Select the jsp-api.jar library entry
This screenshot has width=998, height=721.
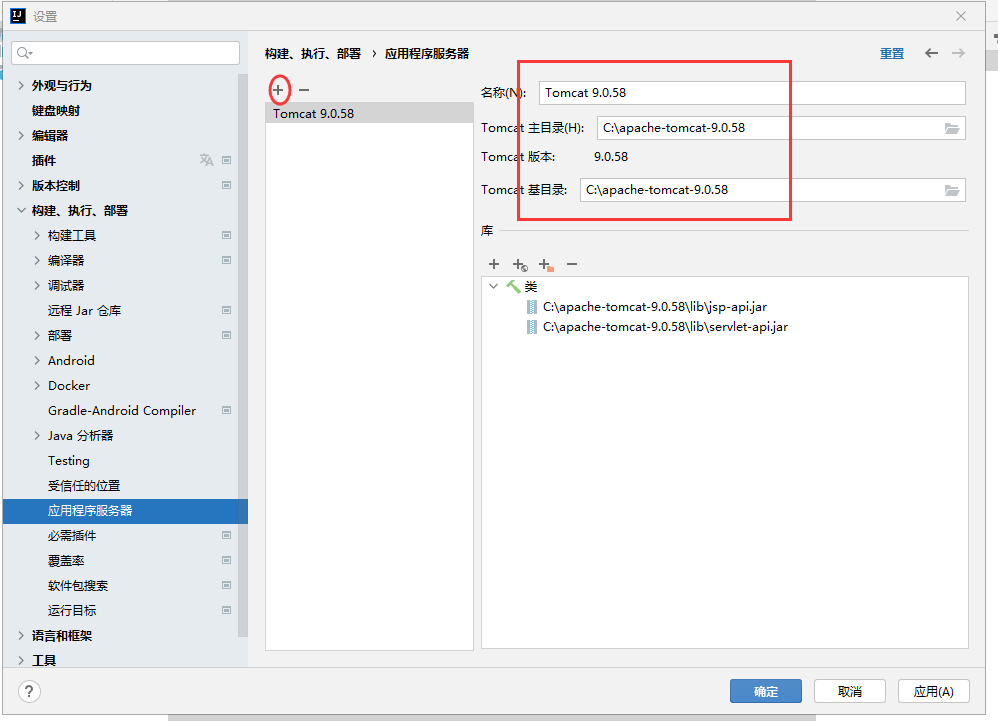654,307
